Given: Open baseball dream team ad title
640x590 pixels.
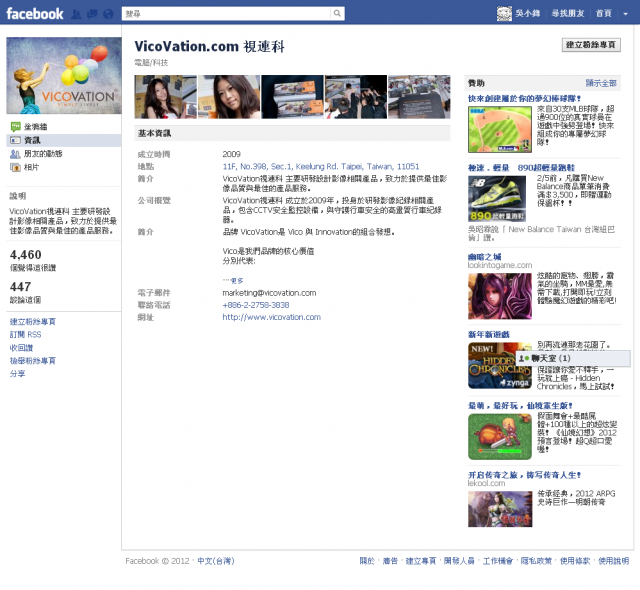Looking at the screenshot, I should pyautogui.click(x=524, y=99).
